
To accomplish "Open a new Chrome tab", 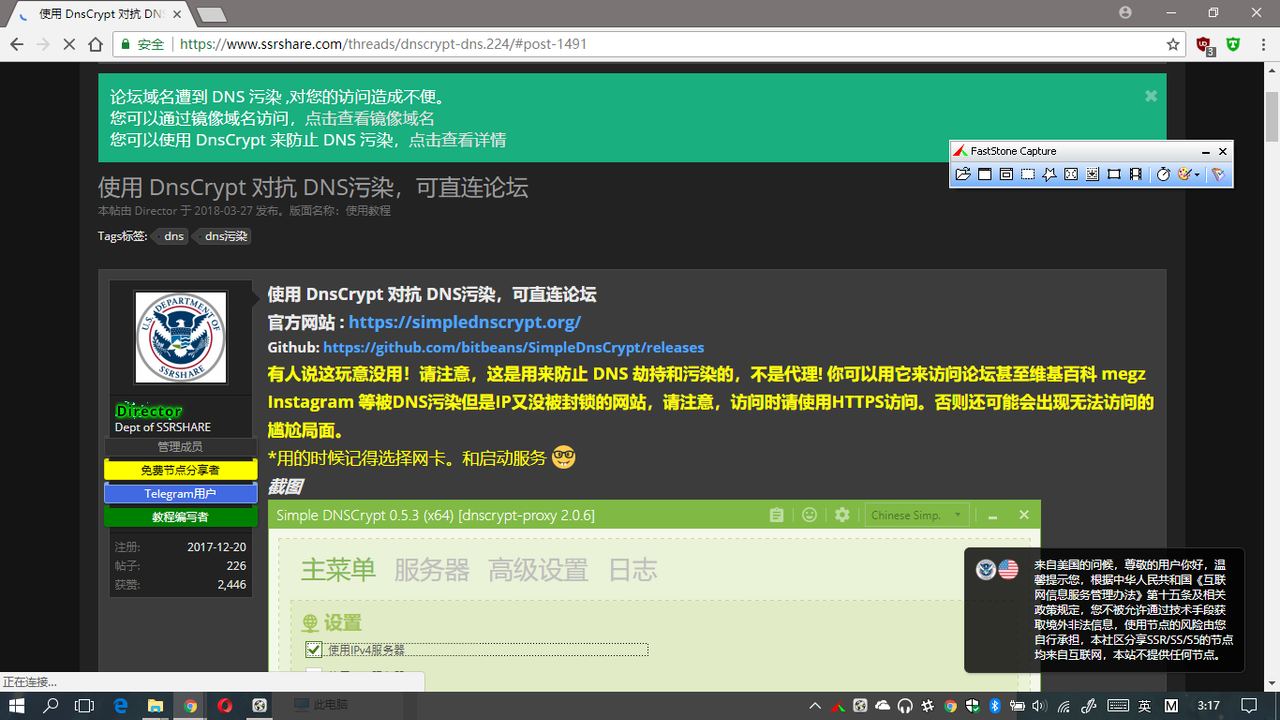I will [x=211, y=14].
